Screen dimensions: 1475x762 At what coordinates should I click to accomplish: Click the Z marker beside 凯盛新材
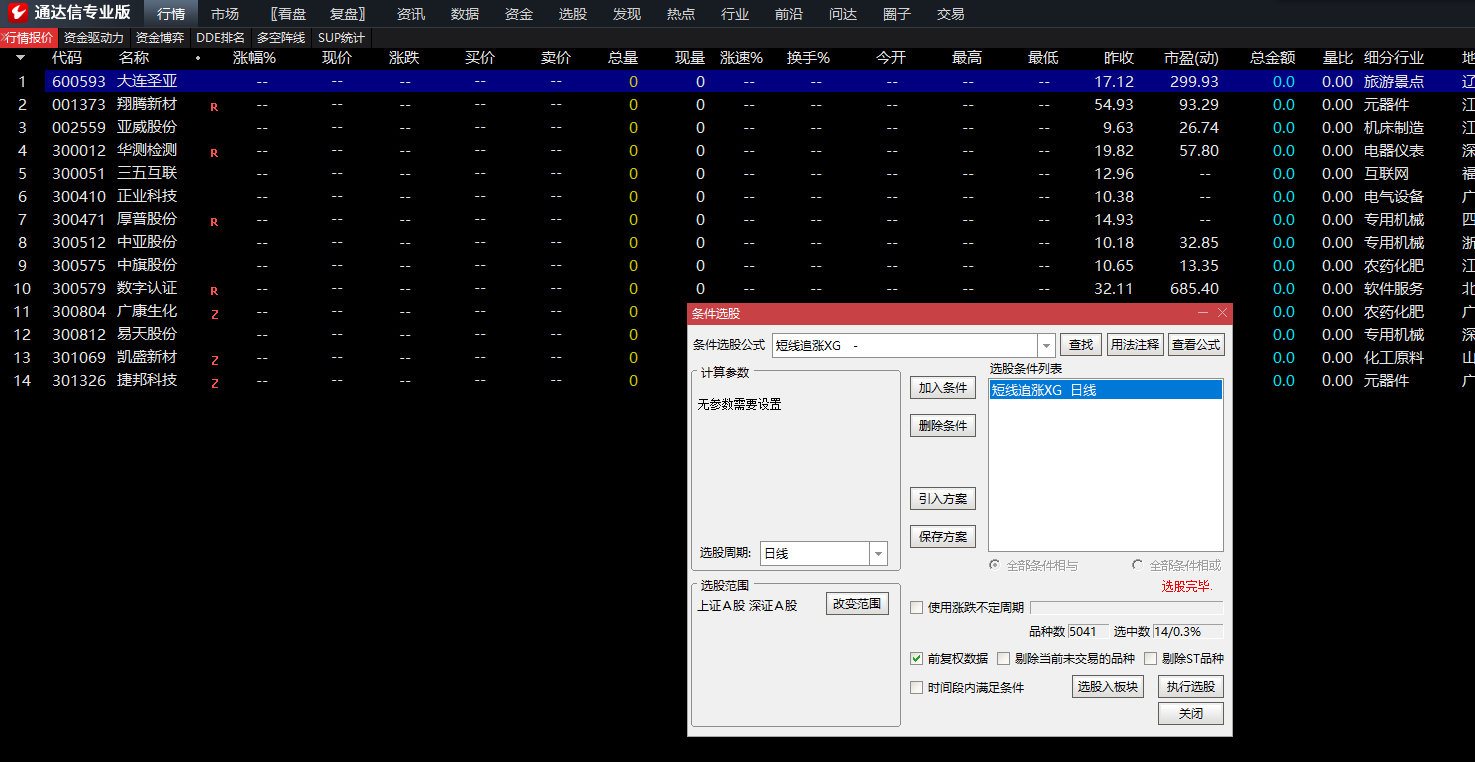point(214,360)
